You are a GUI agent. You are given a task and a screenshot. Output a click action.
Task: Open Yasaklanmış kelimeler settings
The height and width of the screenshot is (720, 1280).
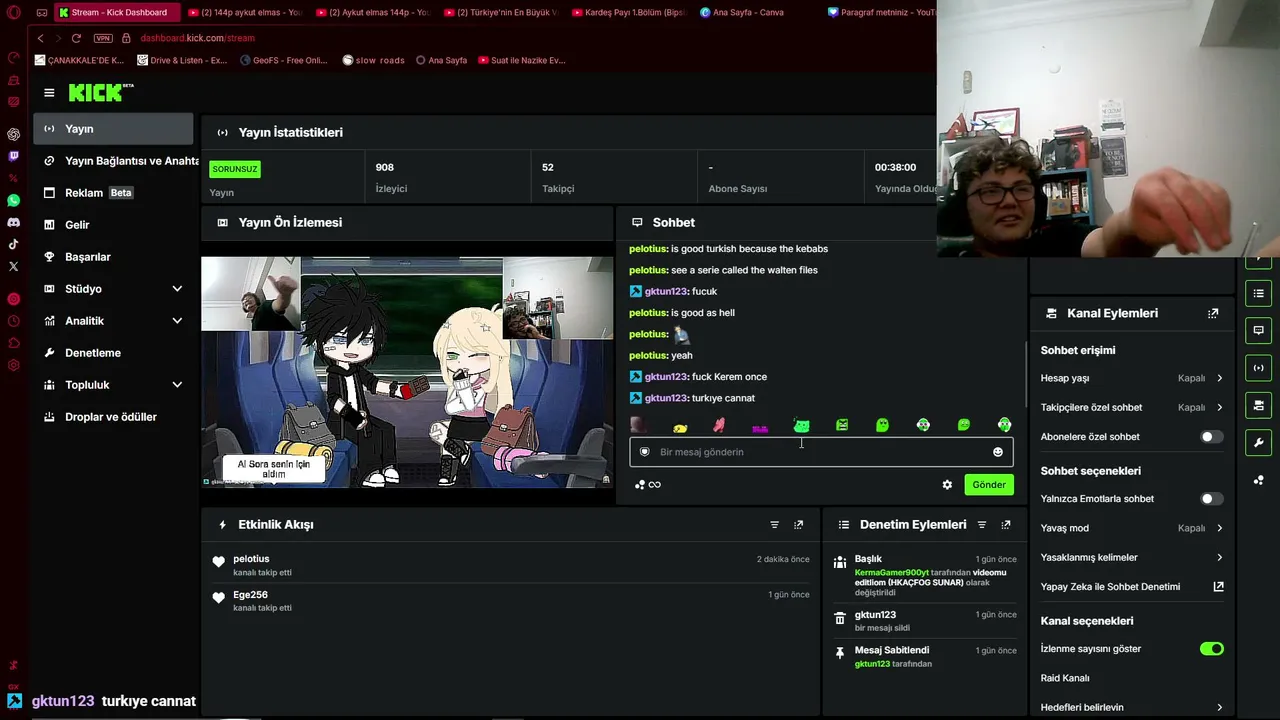click(1131, 557)
